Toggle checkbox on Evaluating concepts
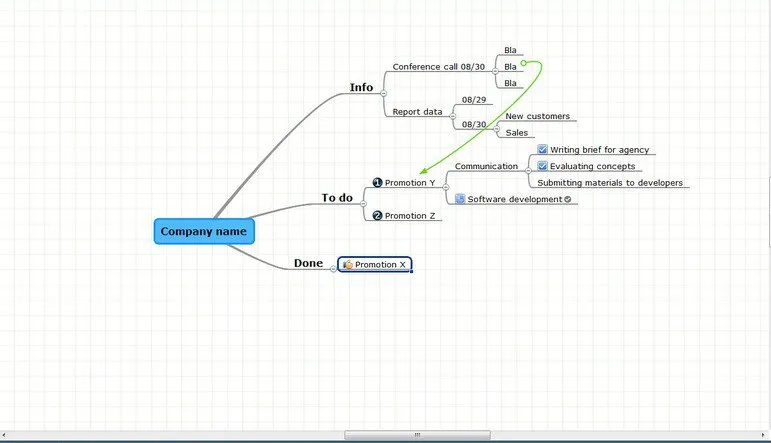The height and width of the screenshot is (443, 771). click(x=542, y=166)
